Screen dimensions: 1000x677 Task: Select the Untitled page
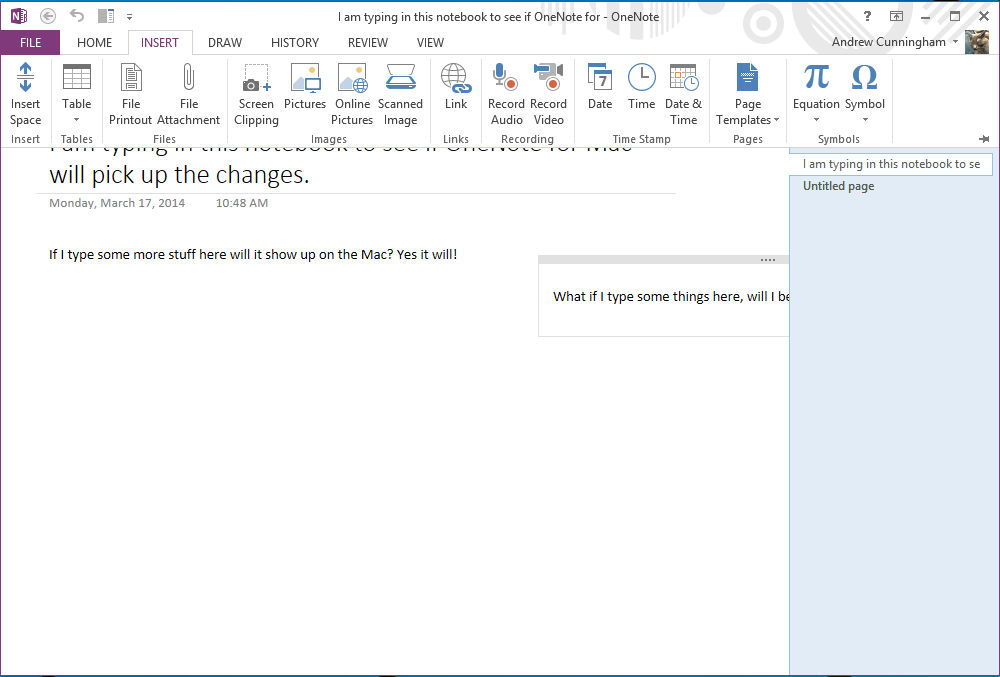(838, 186)
